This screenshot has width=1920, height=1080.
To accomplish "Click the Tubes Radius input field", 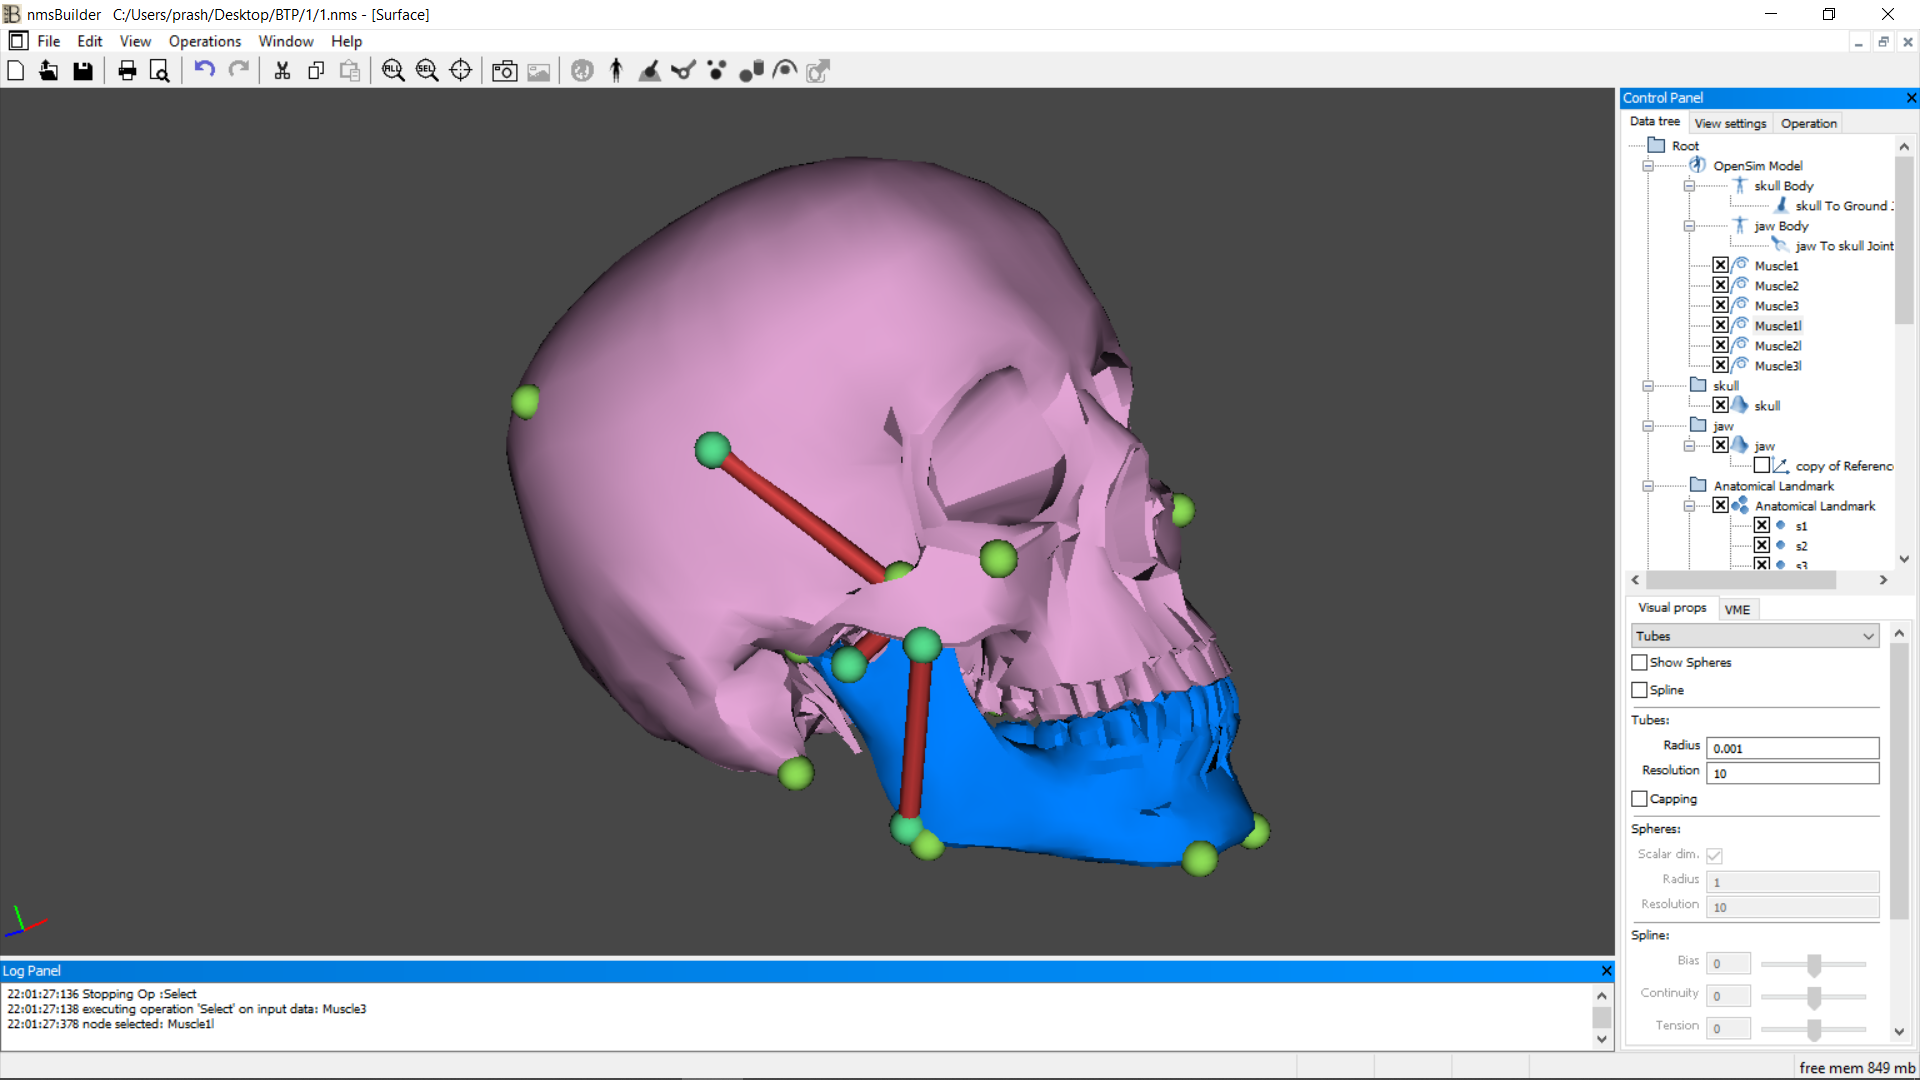I will tap(1793, 748).
